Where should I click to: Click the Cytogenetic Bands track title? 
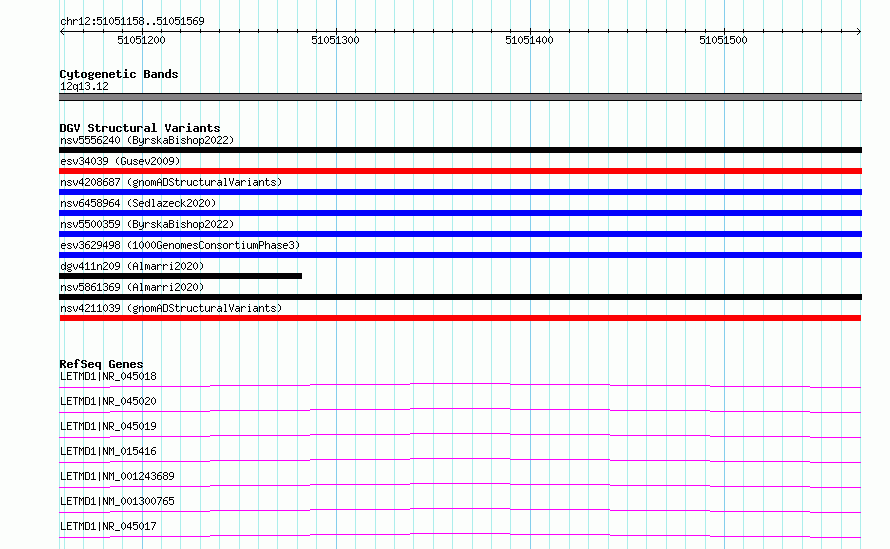[119, 74]
